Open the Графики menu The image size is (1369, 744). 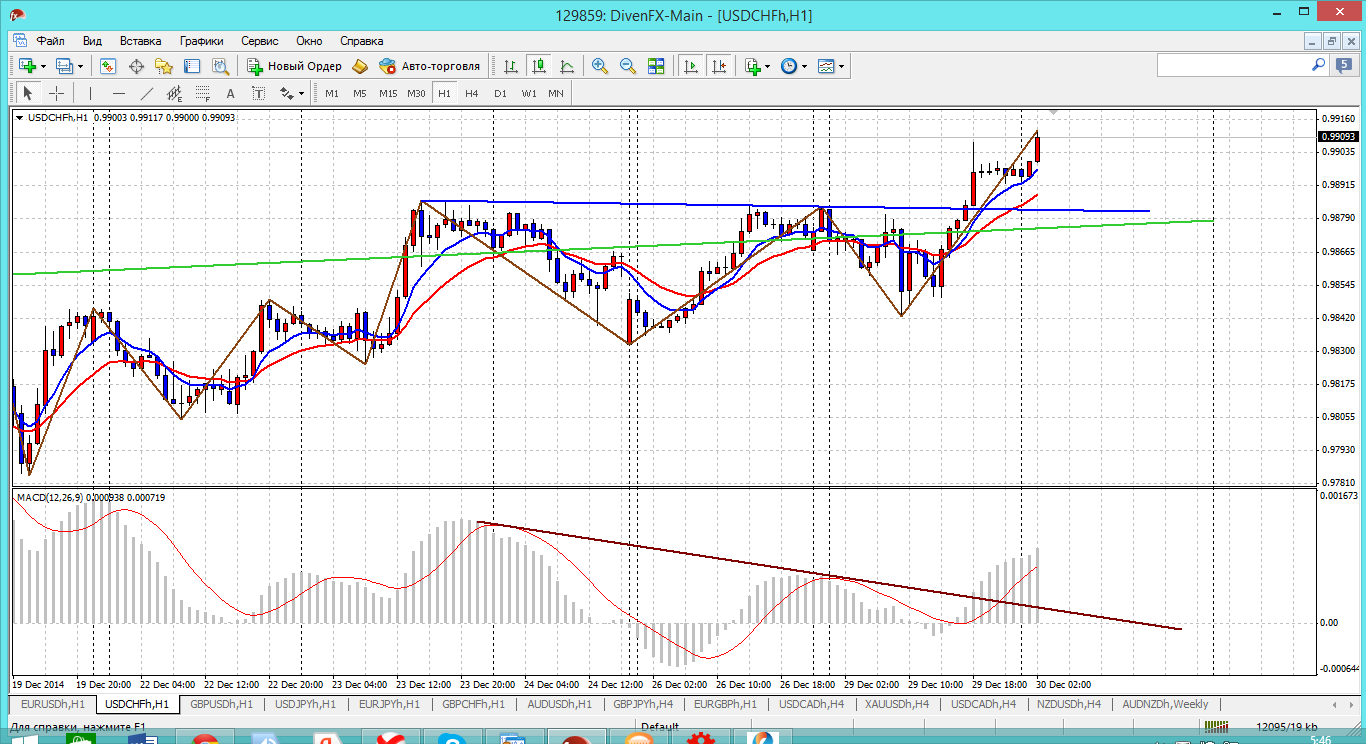(201, 41)
